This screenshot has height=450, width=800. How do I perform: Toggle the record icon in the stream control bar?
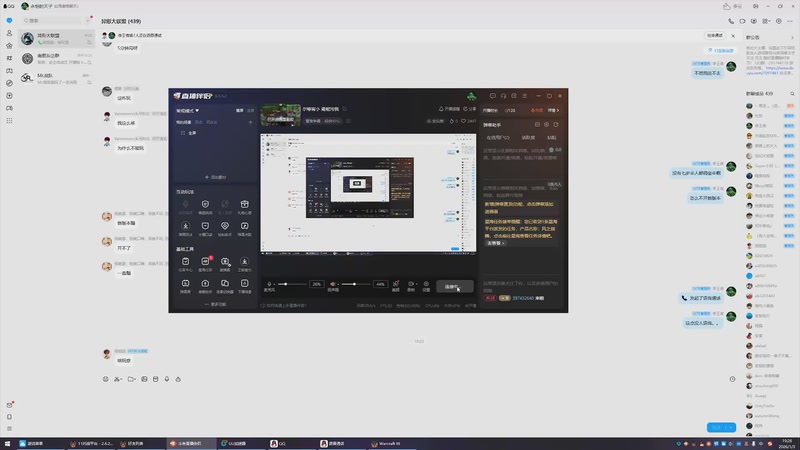point(410,284)
